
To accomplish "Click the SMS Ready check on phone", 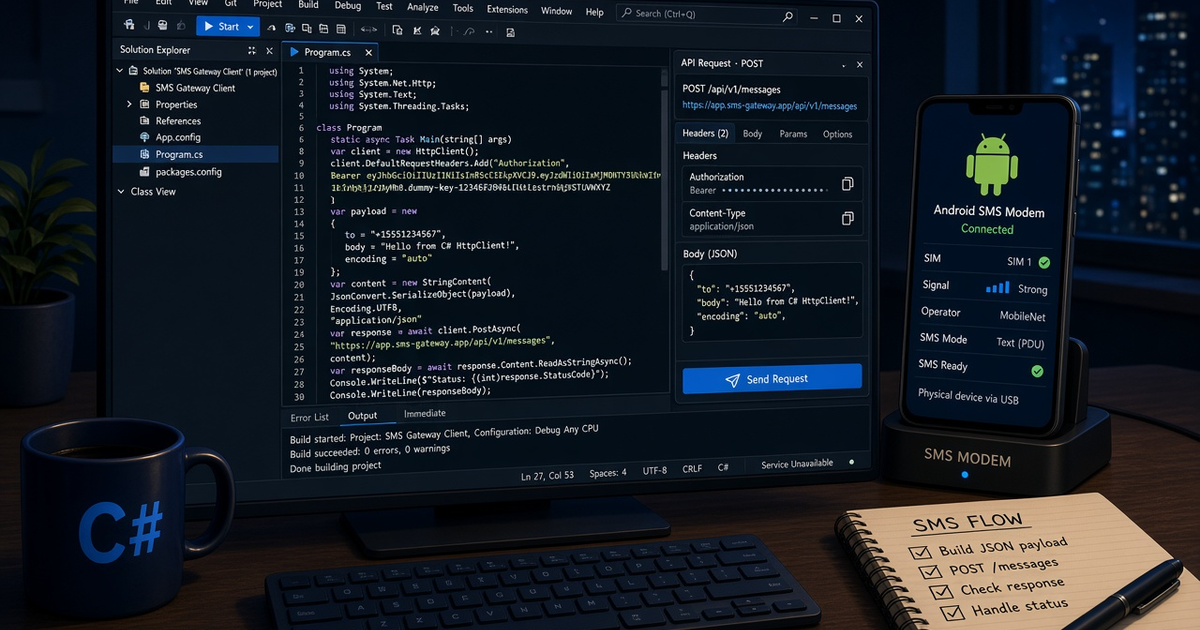I will point(1037,371).
